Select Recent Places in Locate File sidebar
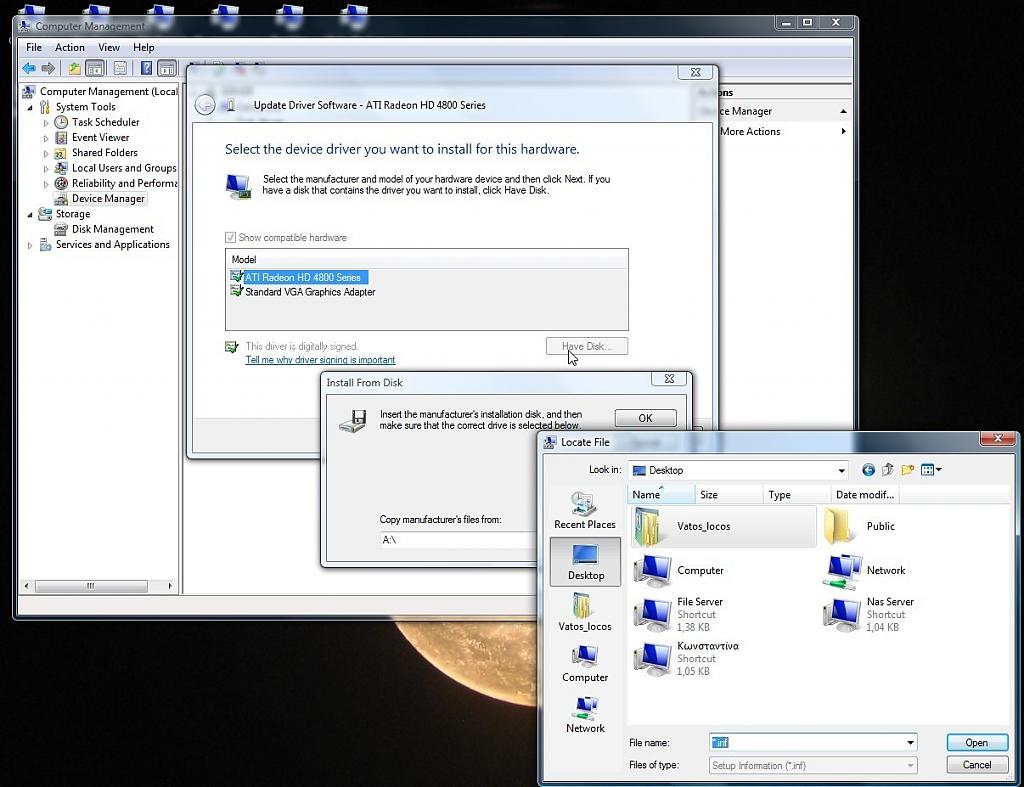 point(584,511)
